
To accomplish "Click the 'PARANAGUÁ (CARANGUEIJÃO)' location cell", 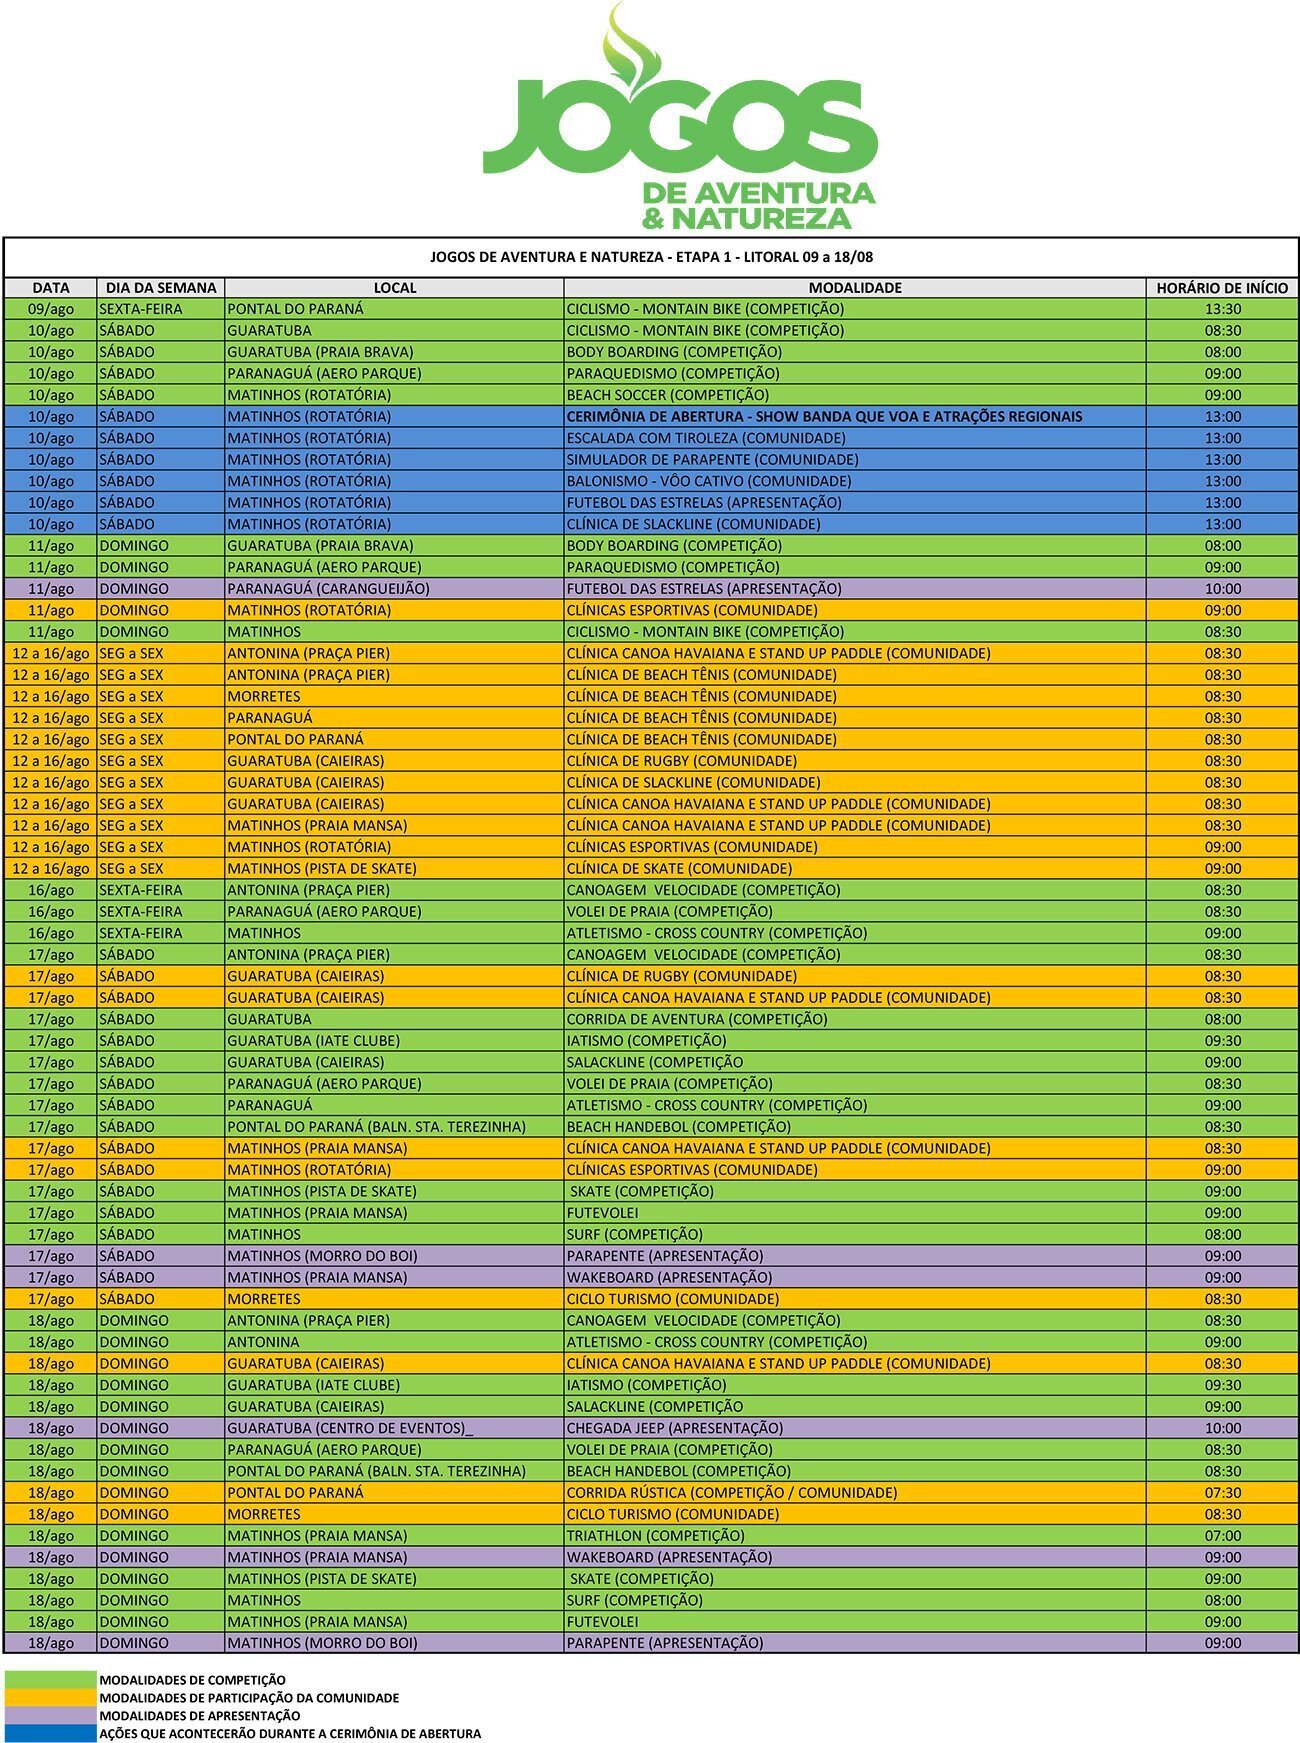I will 395,589.
